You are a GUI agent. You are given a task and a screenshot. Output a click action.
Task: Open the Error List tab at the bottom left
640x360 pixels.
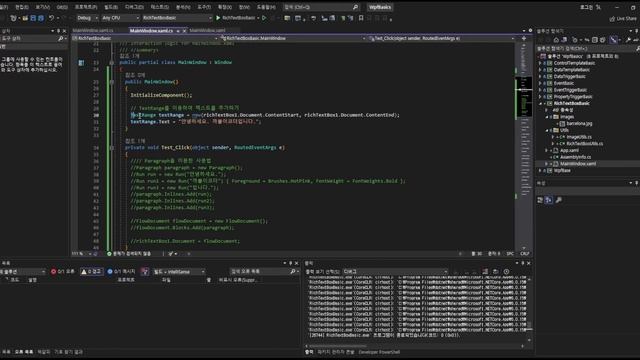pos(24,352)
